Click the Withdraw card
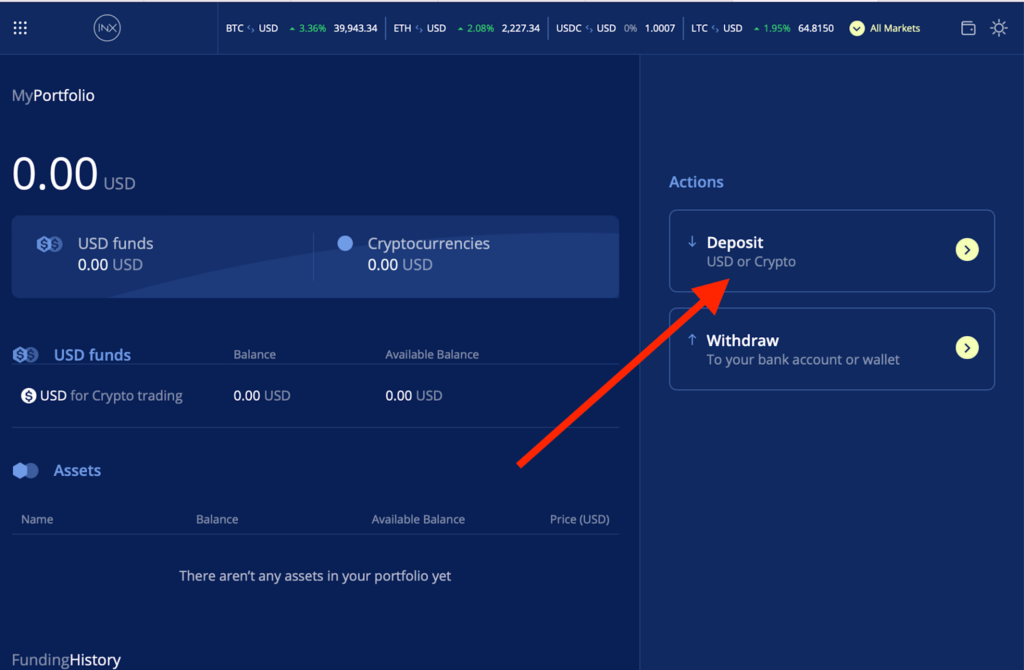The height and width of the screenshot is (670, 1024). [831, 349]
